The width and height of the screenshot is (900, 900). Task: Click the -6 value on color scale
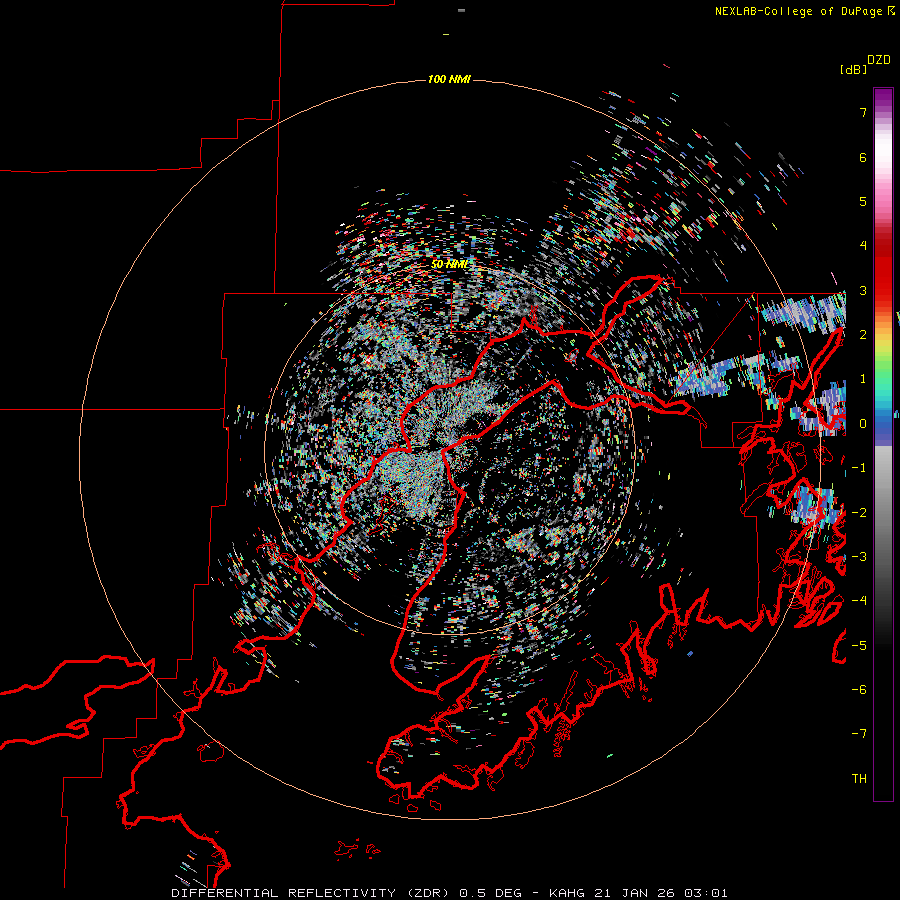click(x=859, y=690)
